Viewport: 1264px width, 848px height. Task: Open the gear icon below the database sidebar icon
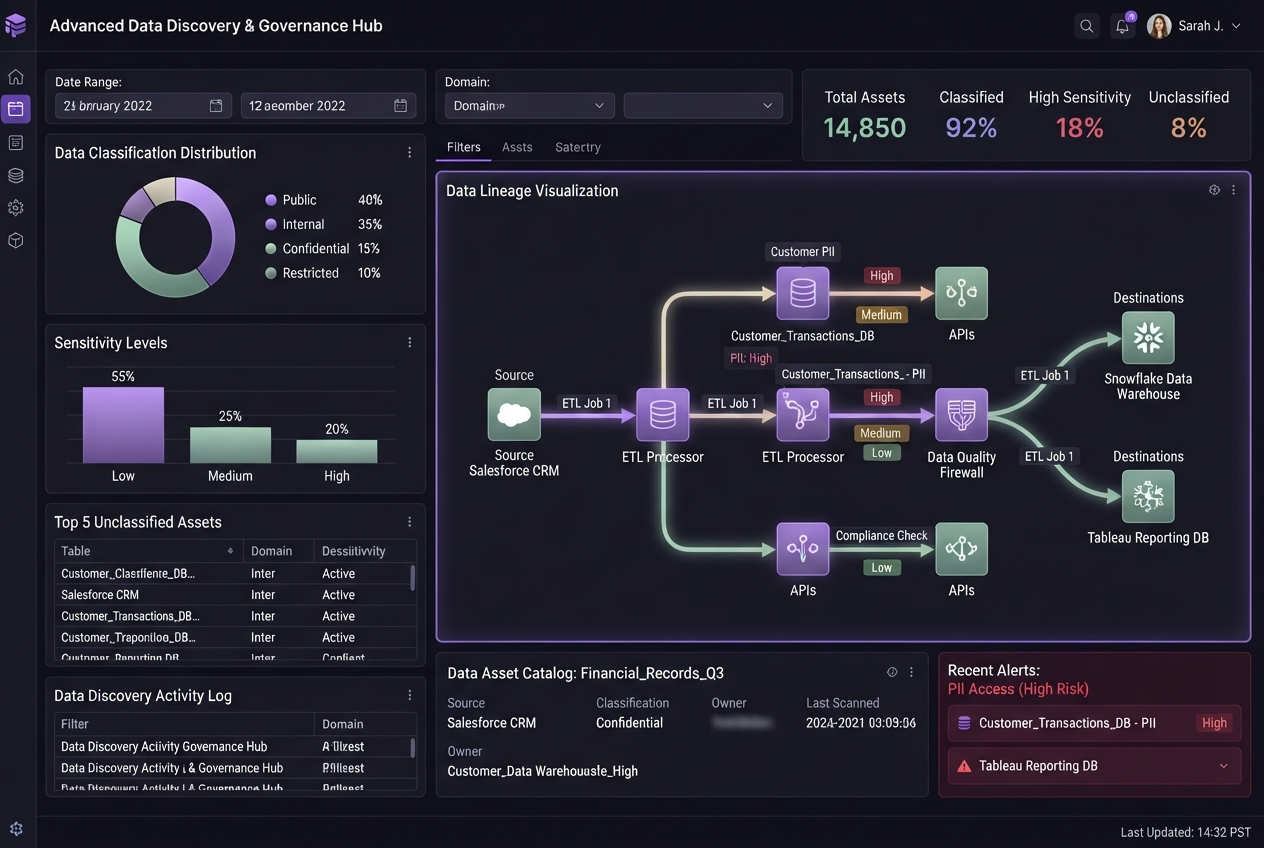[16, 208]
